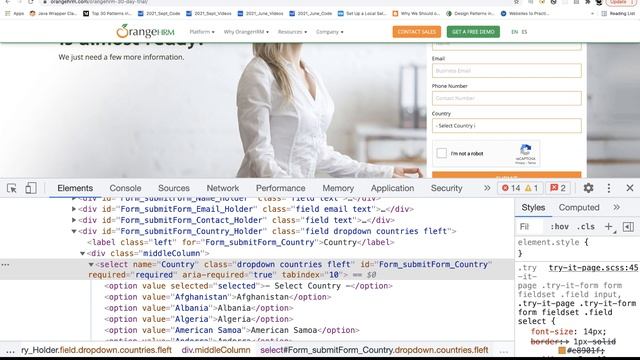This screenshot has width=640, height=360.
Task: Open DevTools settings gear
Action: tap(588, 188)
